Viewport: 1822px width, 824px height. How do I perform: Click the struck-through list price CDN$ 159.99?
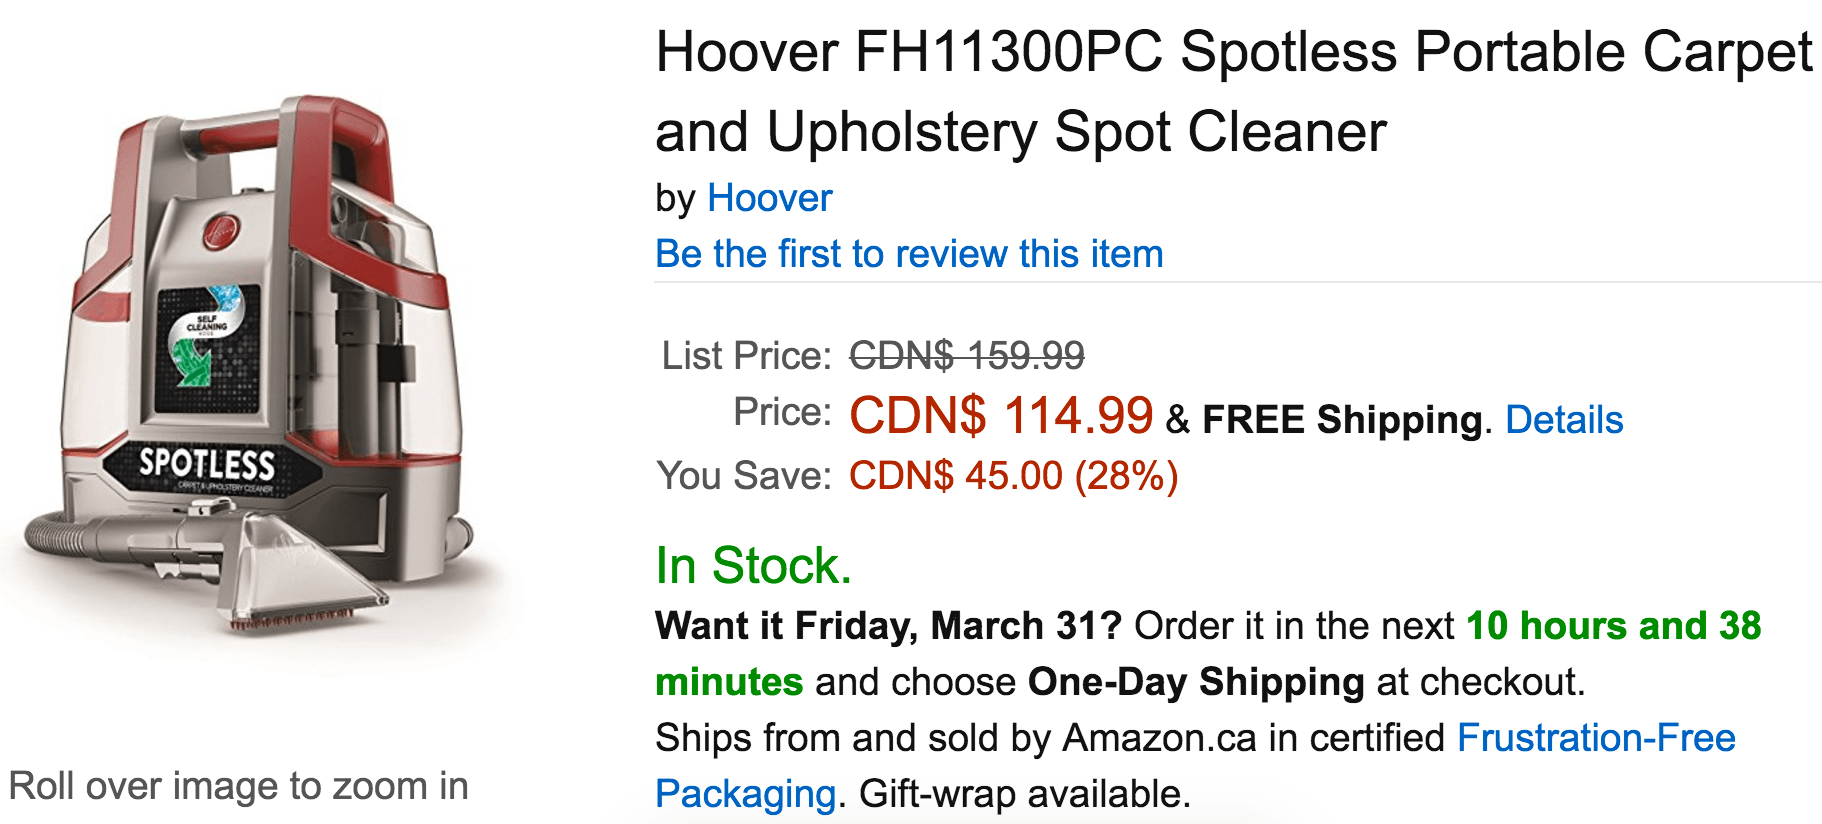point(967,355)
